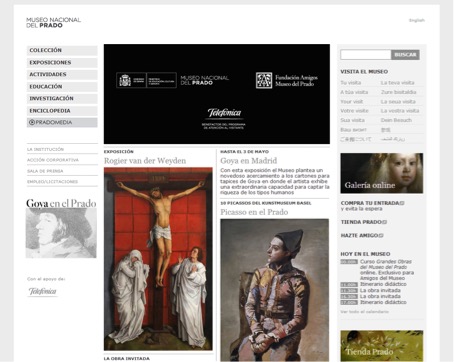Select the Votre visite link
The image size is (454, 362).
pos(354,111)
